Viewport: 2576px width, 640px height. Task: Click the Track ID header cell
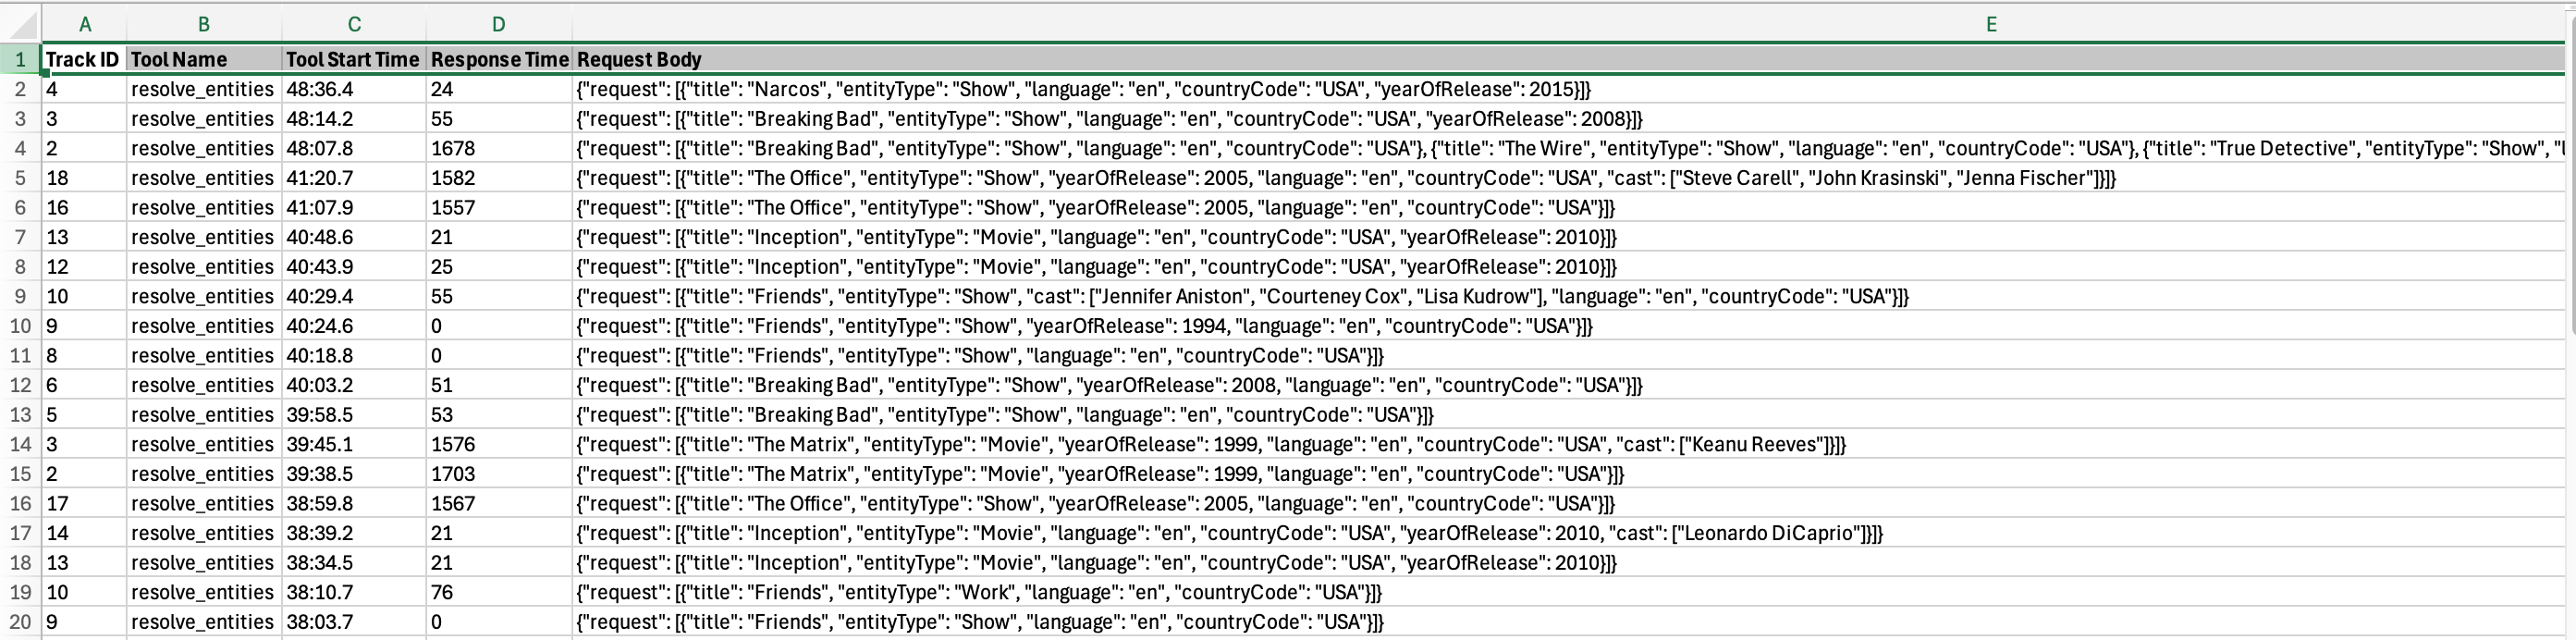tap(83, 59)
